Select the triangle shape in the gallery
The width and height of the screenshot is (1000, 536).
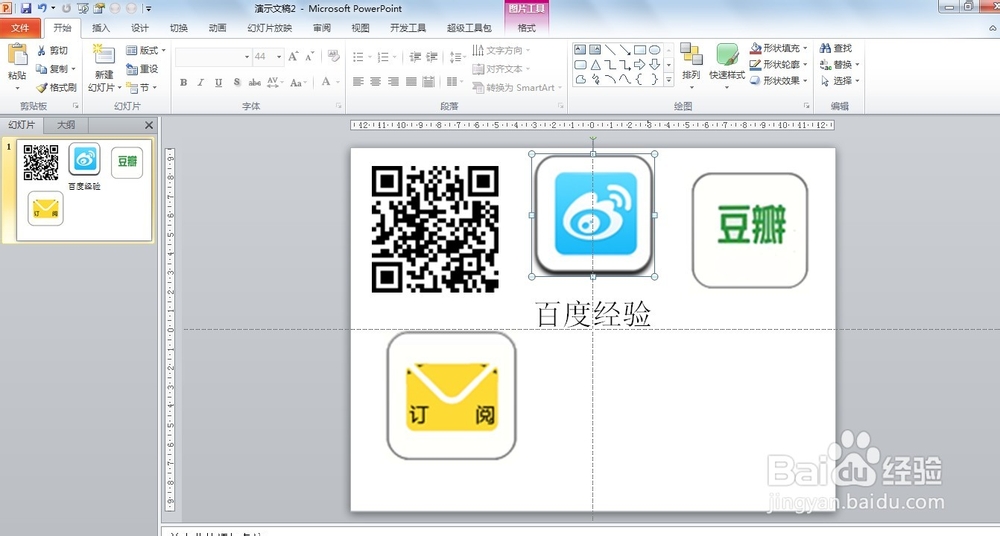[595, 64]
